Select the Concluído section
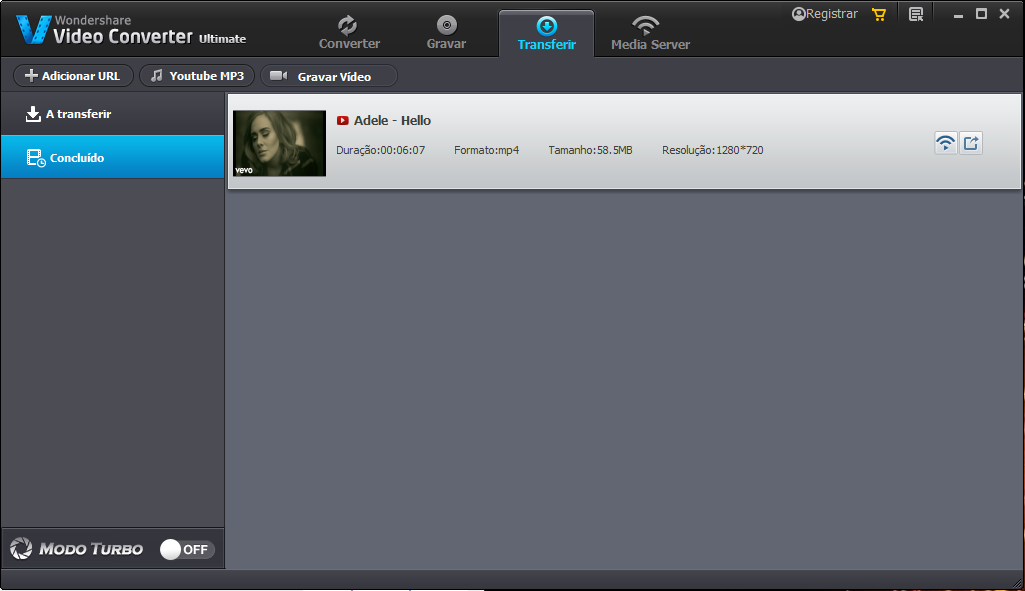Screen dimensions: 1025x591 click(x=112, y=157)
